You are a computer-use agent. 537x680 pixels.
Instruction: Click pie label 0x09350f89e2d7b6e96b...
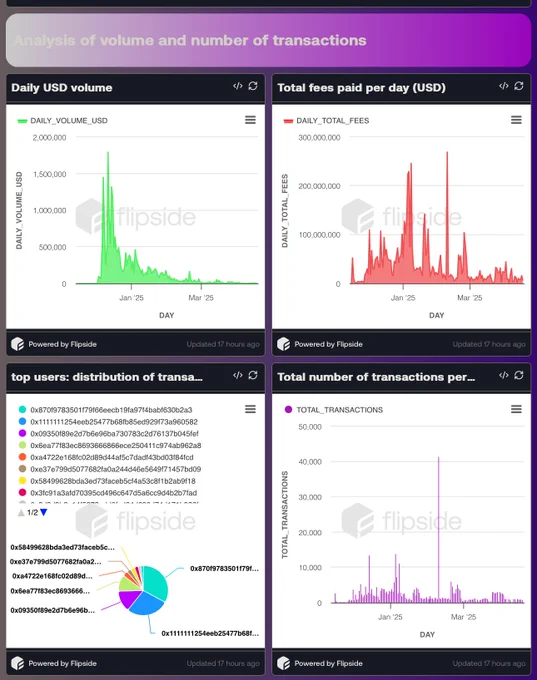pos(52,610)
